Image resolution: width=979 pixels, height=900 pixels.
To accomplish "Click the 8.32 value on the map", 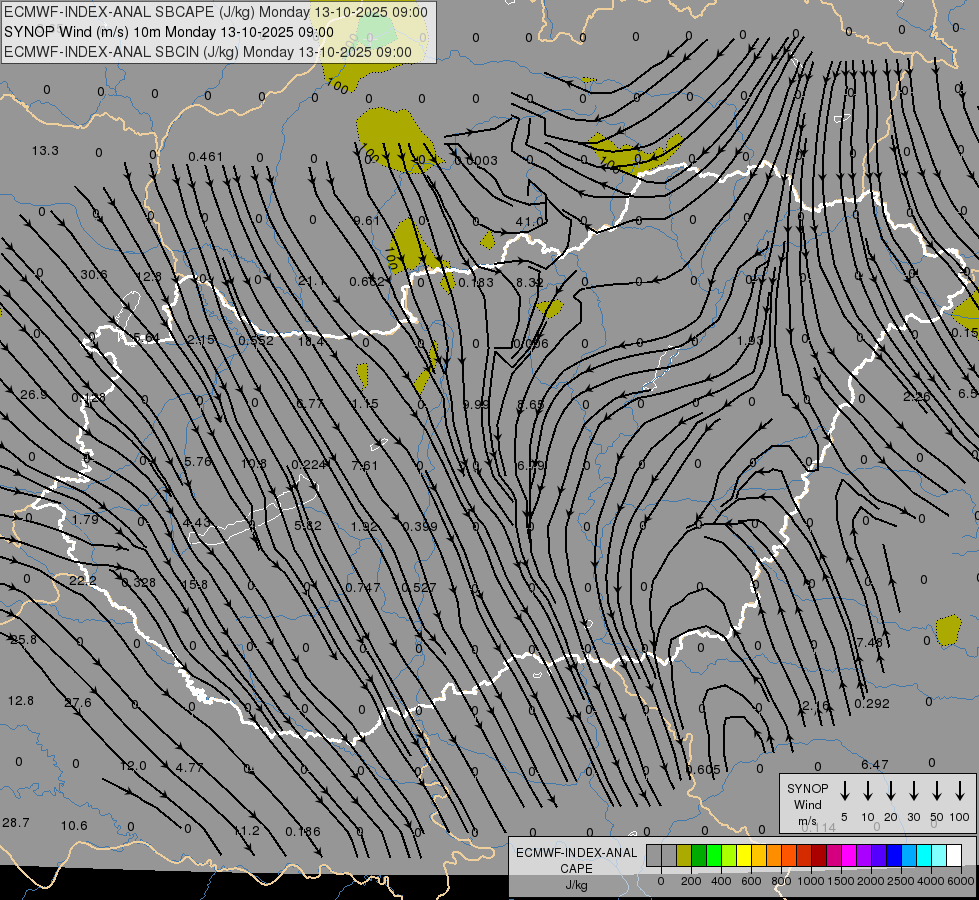I will [x=529, y=282].
